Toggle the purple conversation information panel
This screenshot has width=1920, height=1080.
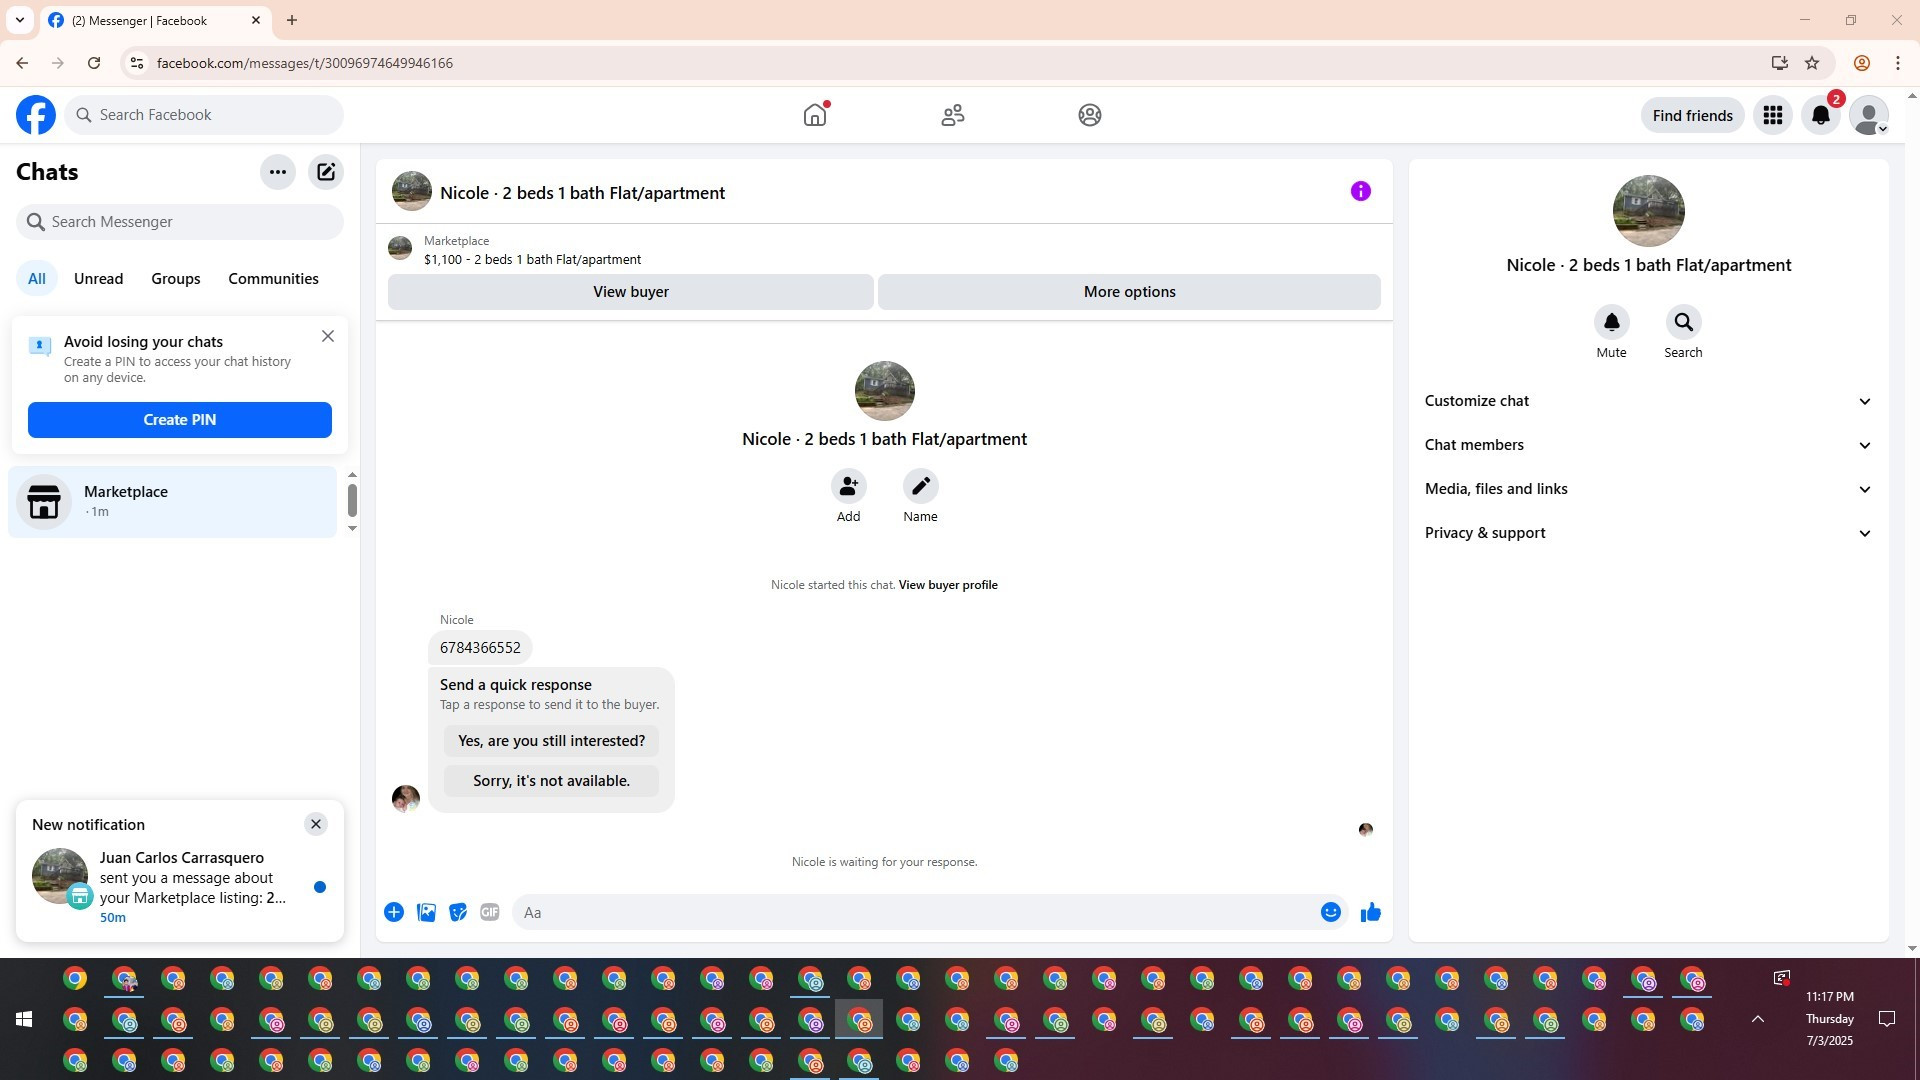click(x=1360, y=191)
